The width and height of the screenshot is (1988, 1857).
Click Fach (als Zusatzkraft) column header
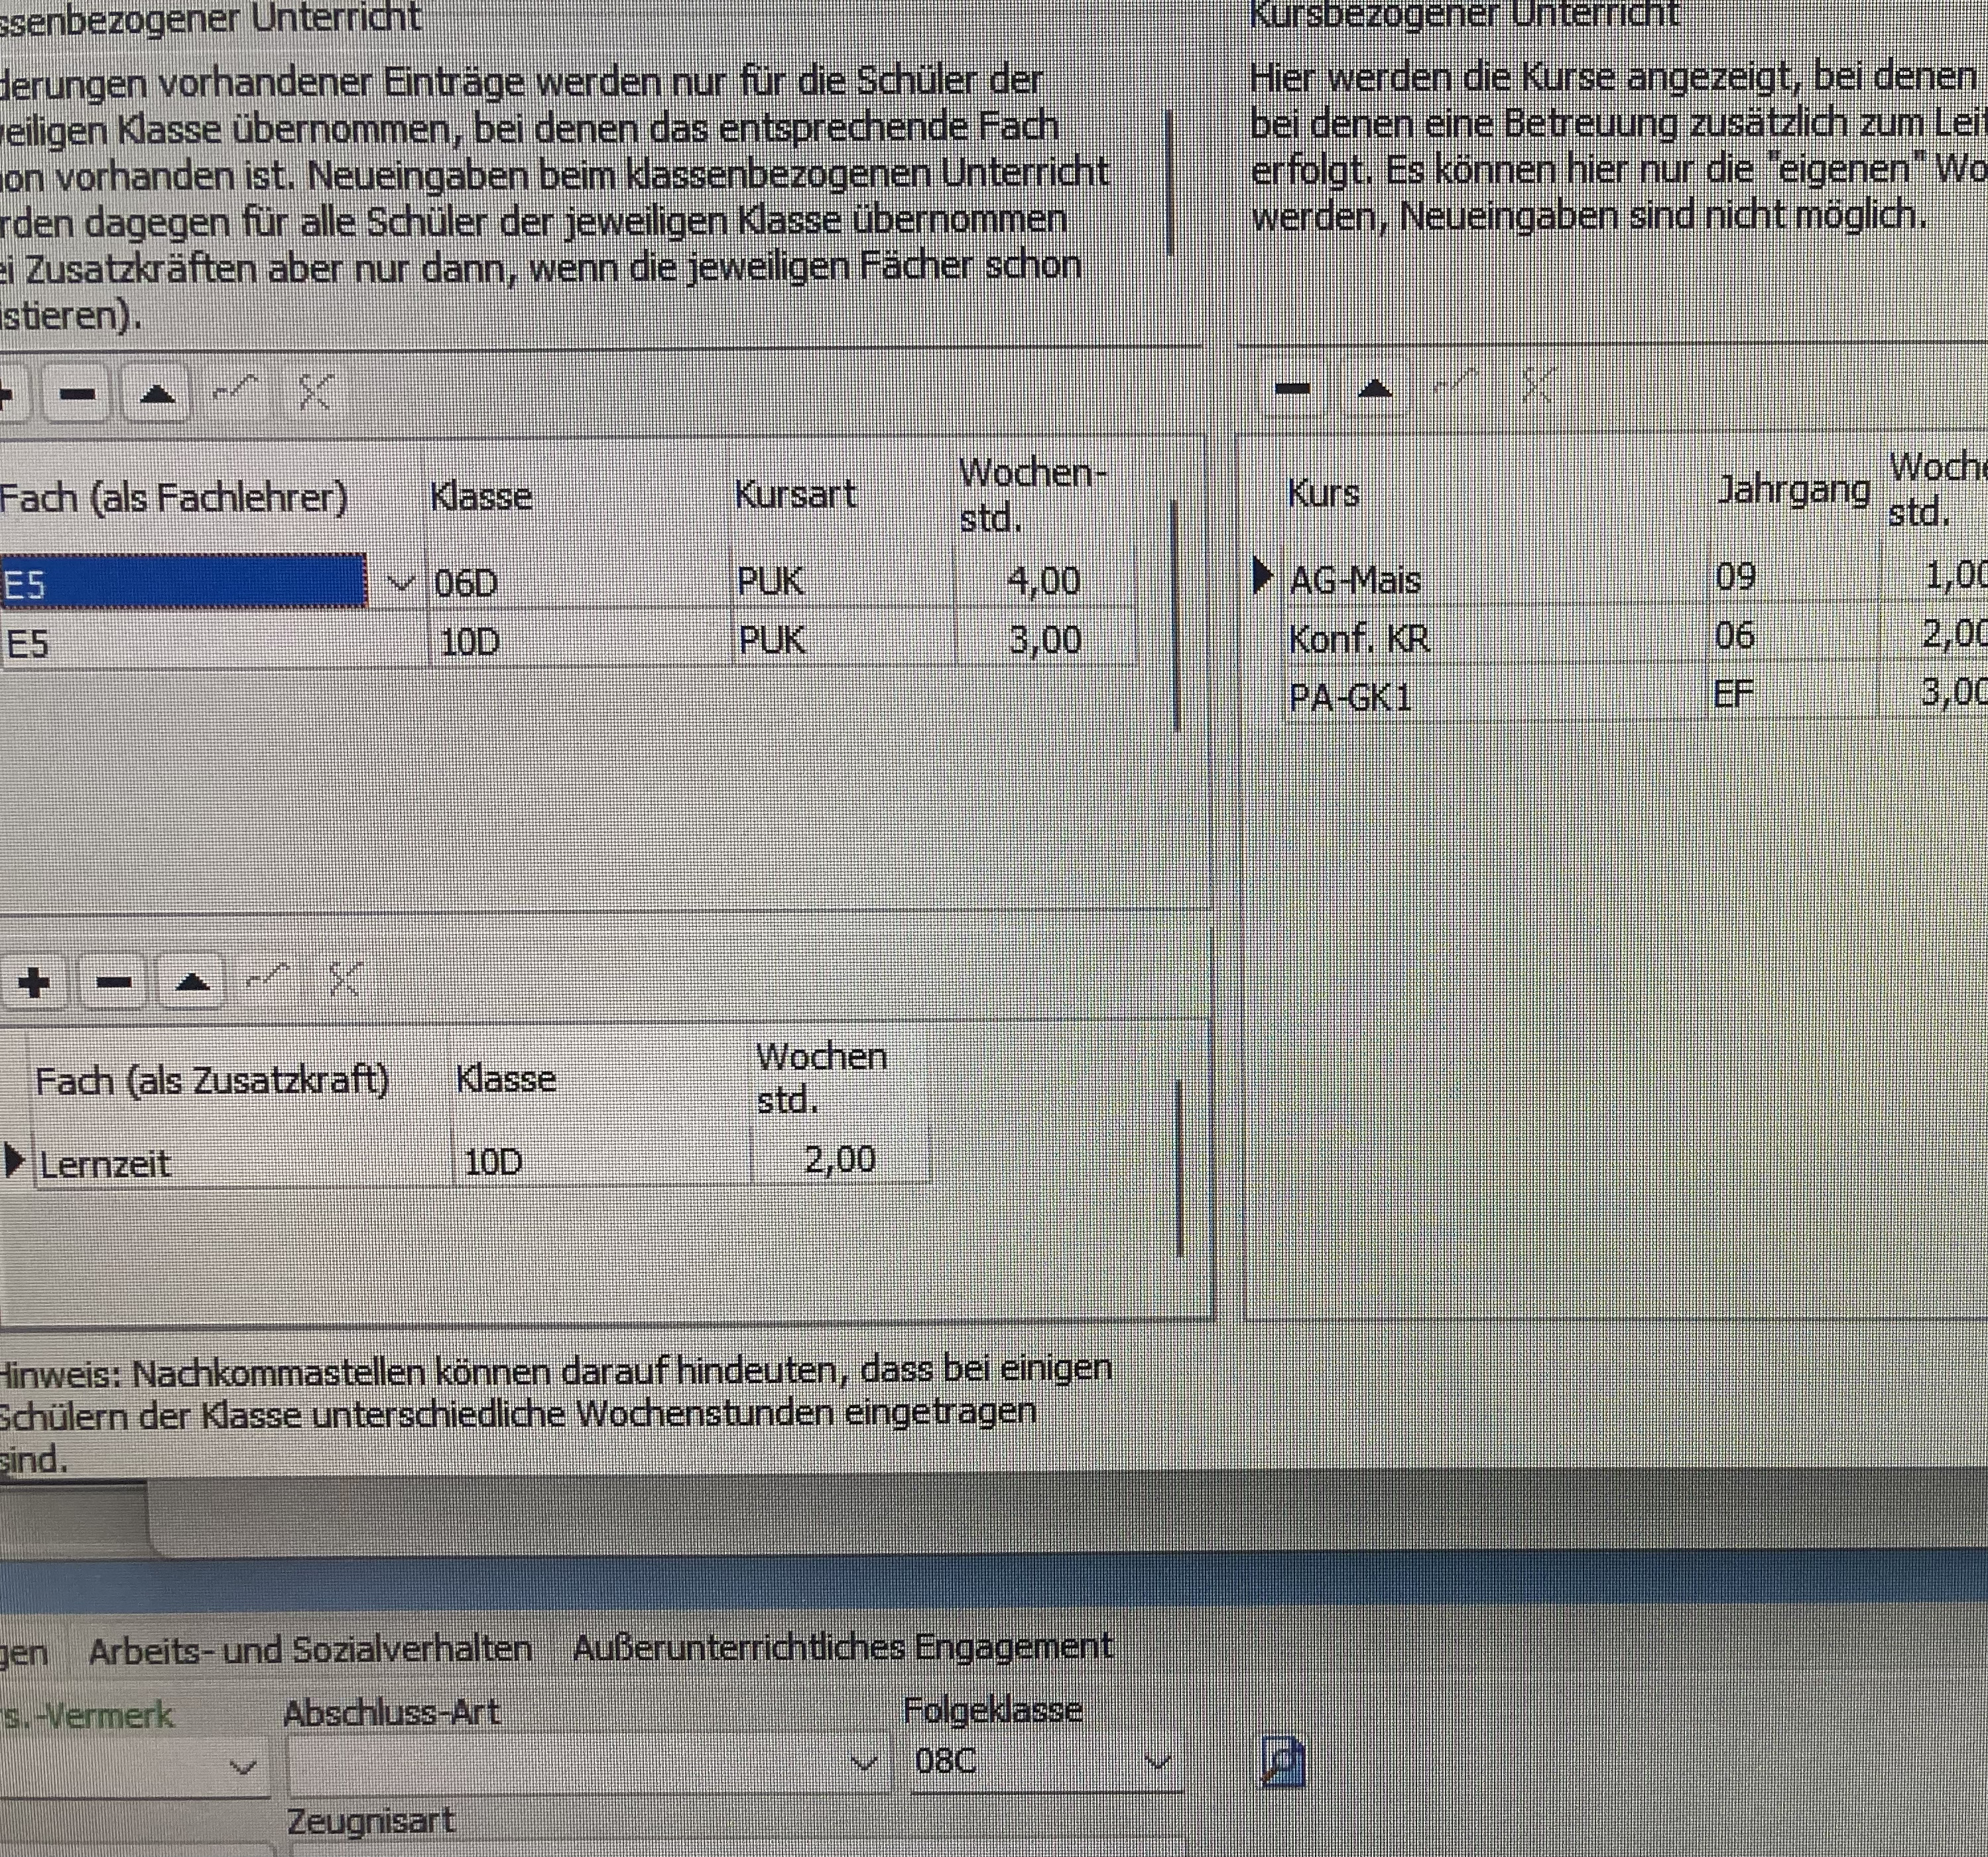(212, 1081)
